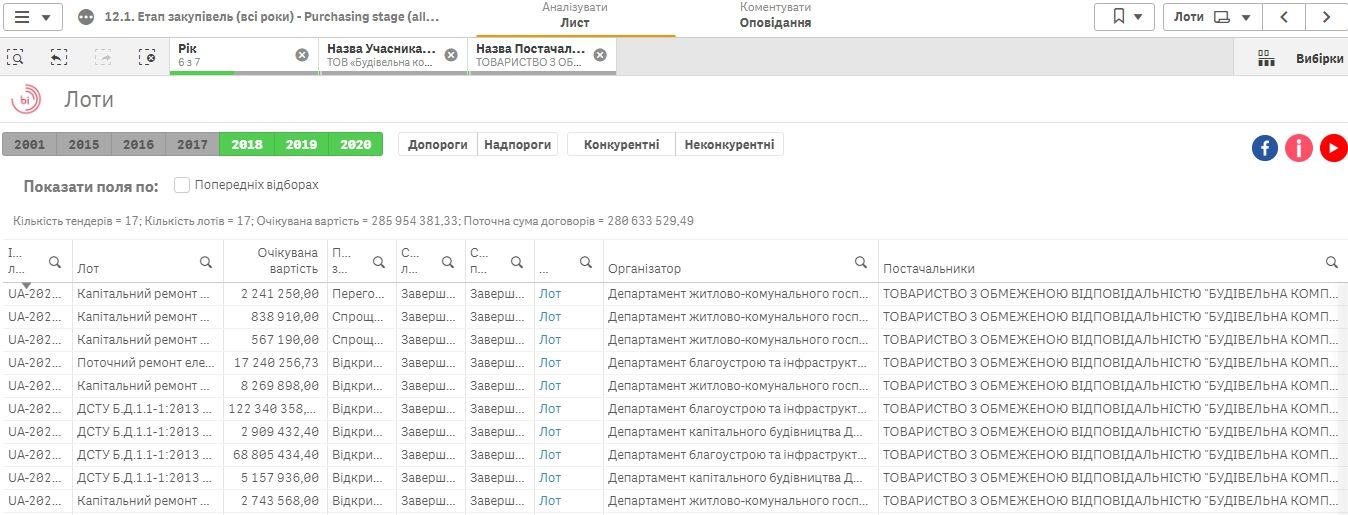The image size is (1348, 515).
Task: Open the bookmarks dropdown
Action: (x=1124, y=17)
